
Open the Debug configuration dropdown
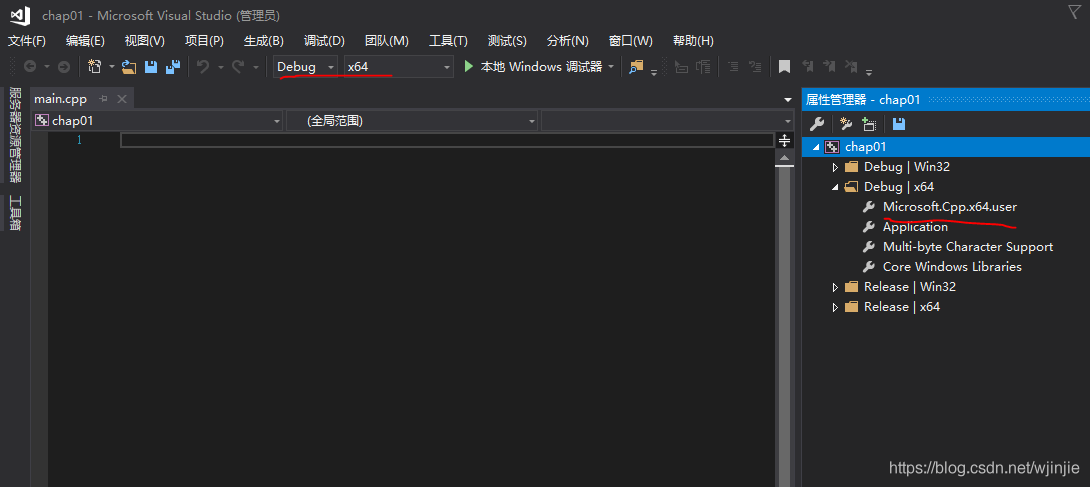[x=306, y=67]
